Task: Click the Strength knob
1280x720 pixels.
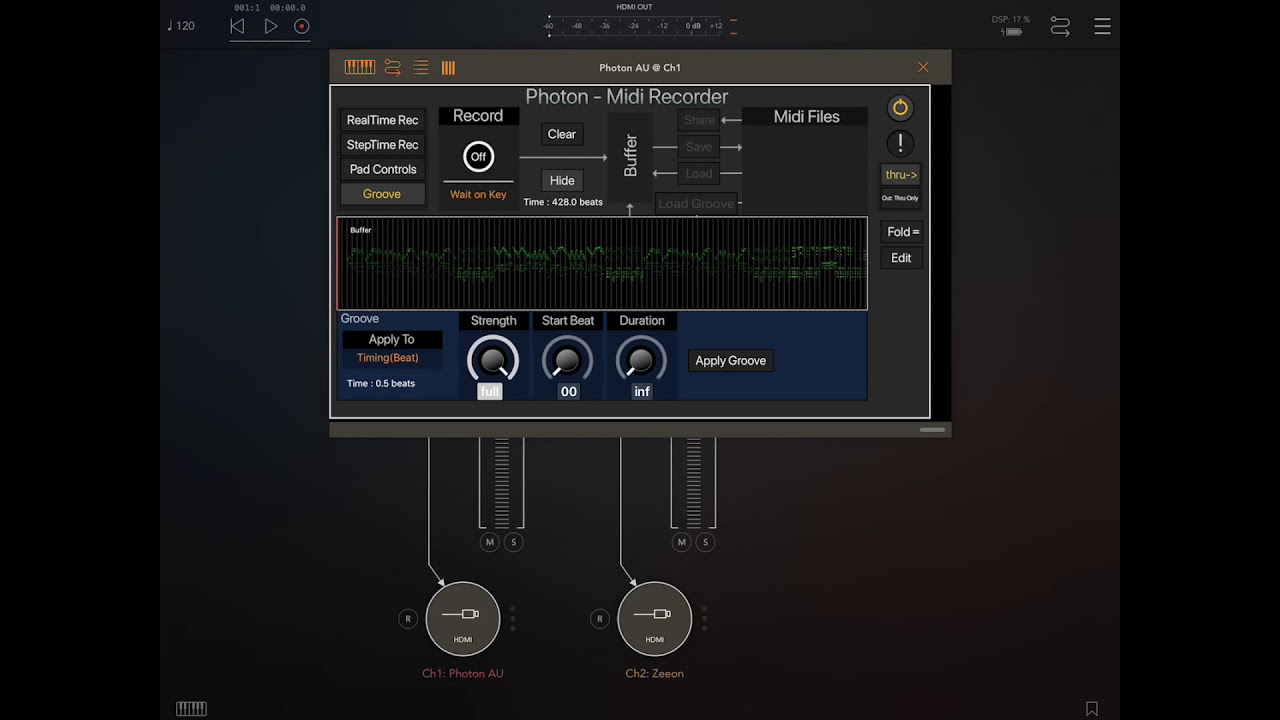Action: point(493,360)
